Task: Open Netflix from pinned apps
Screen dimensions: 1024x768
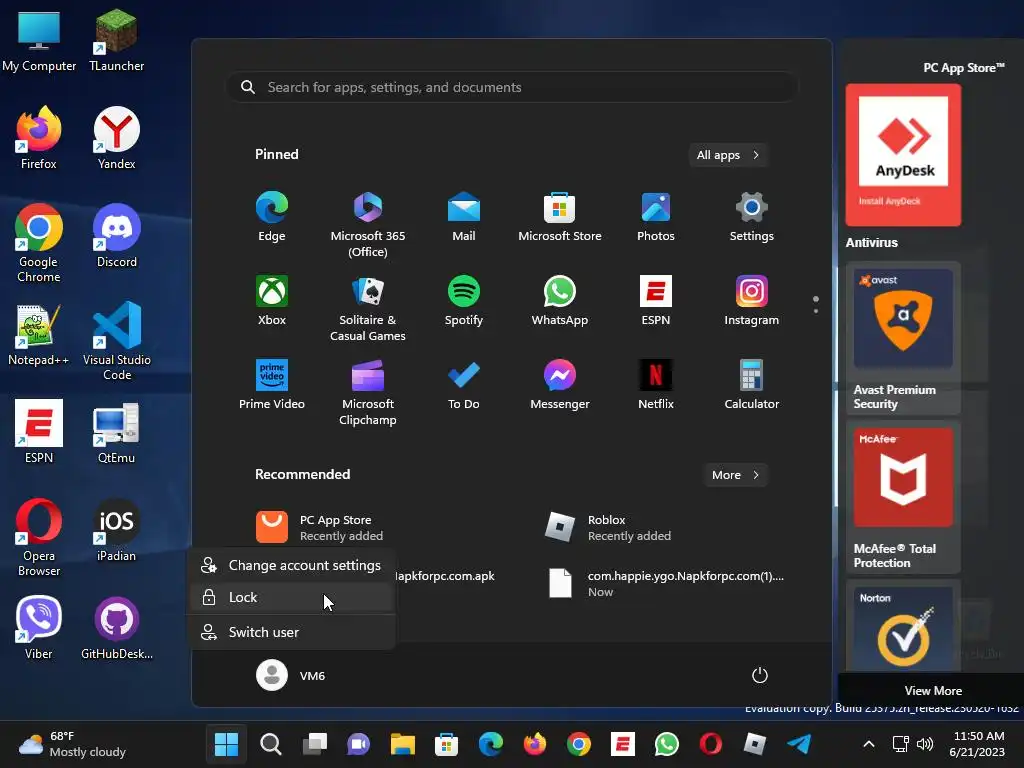Action: pyautogui.click(x=656, y=384)
